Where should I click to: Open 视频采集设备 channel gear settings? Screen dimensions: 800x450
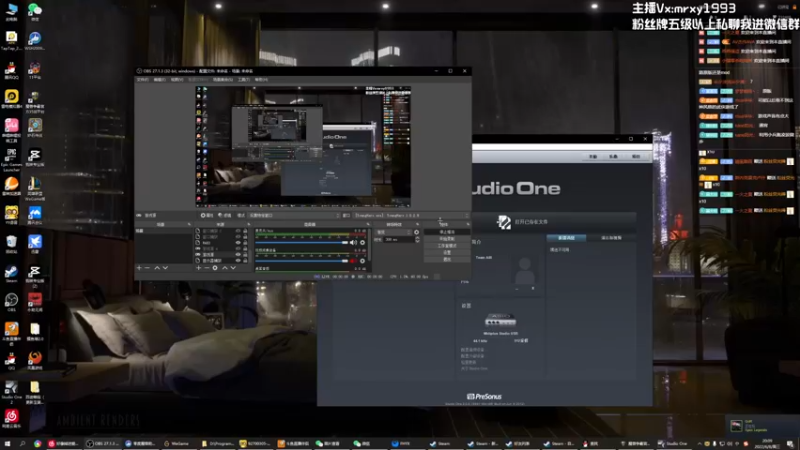(362, 261)
